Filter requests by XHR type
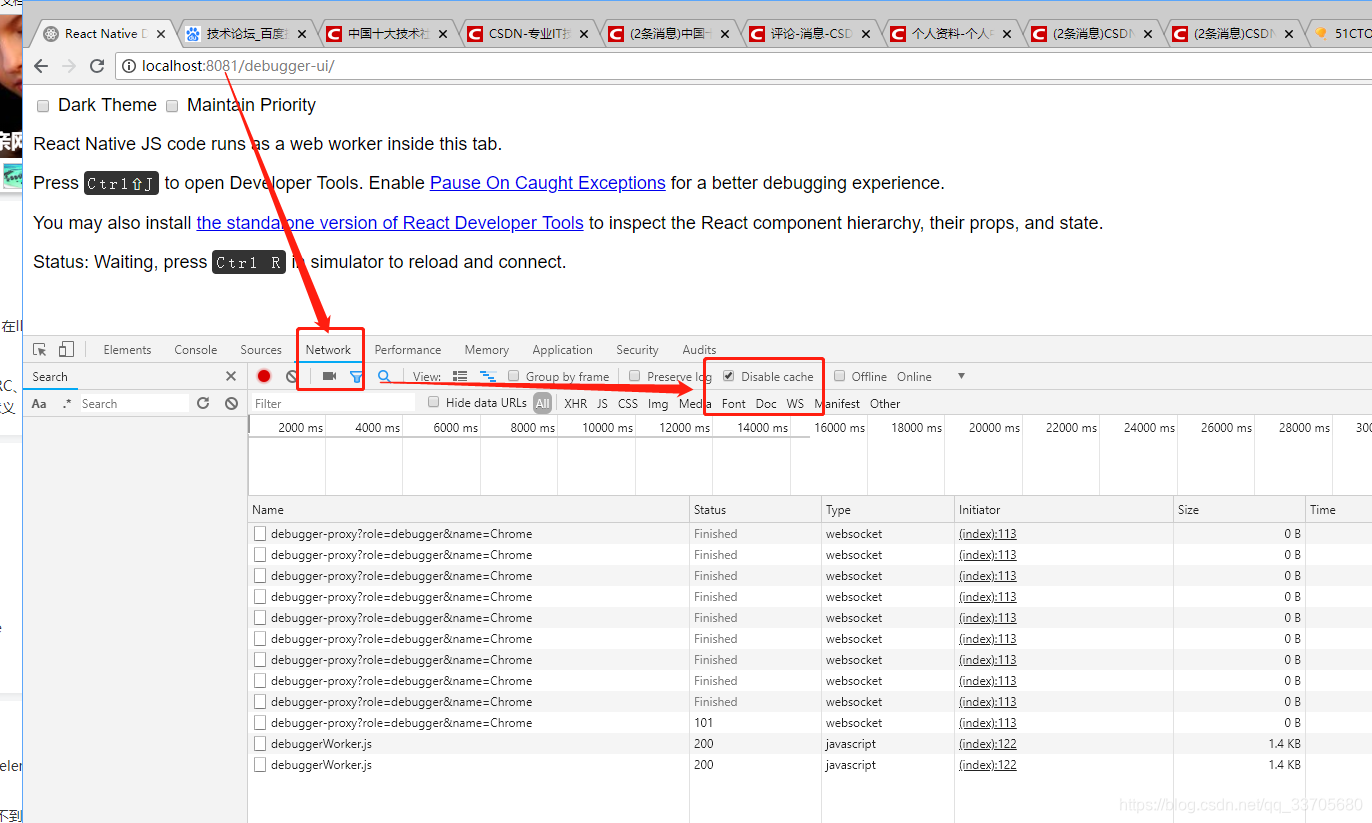 576,404
